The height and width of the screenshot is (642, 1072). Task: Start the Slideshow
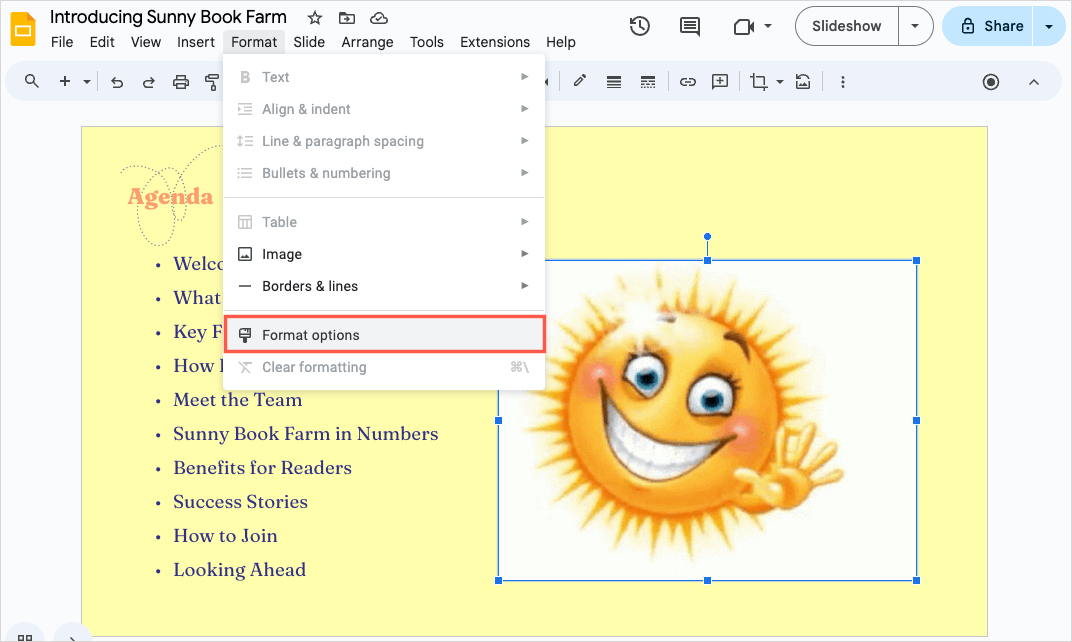click(x=846, y=27)
